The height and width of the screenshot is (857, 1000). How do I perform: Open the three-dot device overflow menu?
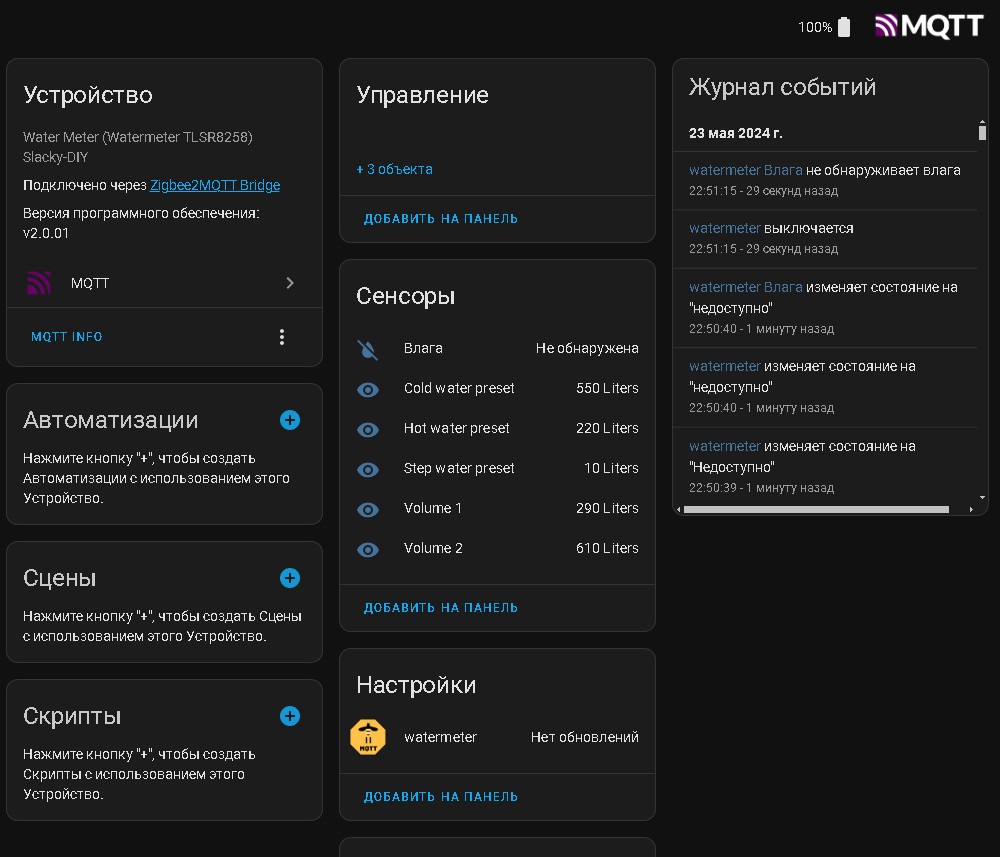pyautogui.click(x=282, y=337)
